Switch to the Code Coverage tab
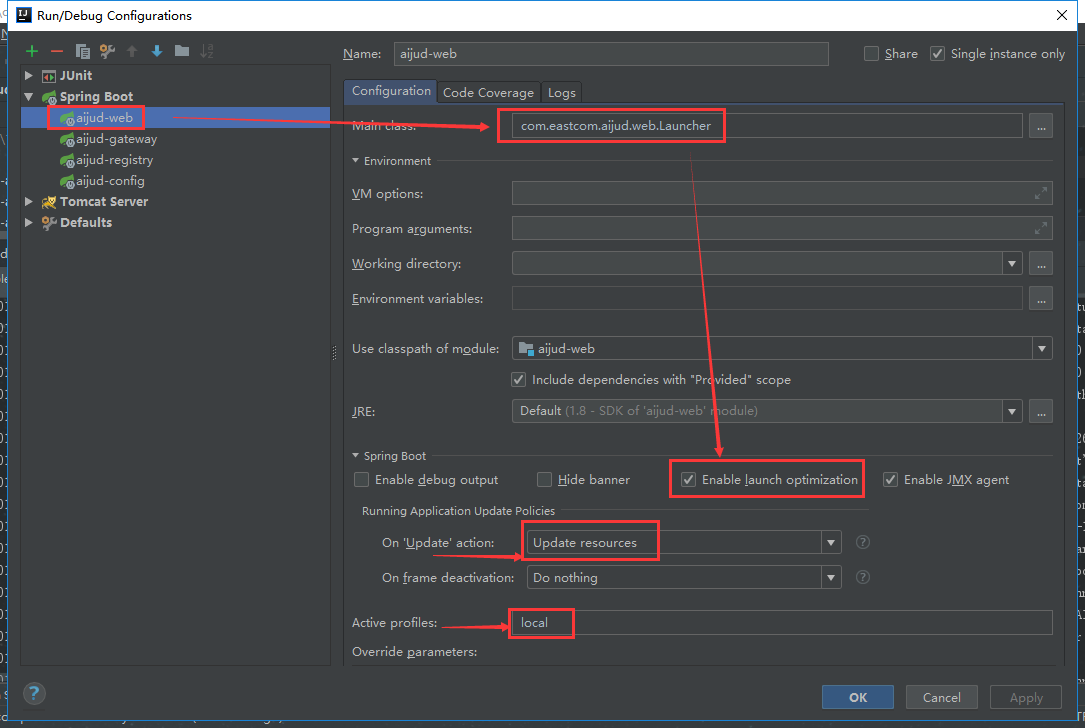 coord(489,93)
